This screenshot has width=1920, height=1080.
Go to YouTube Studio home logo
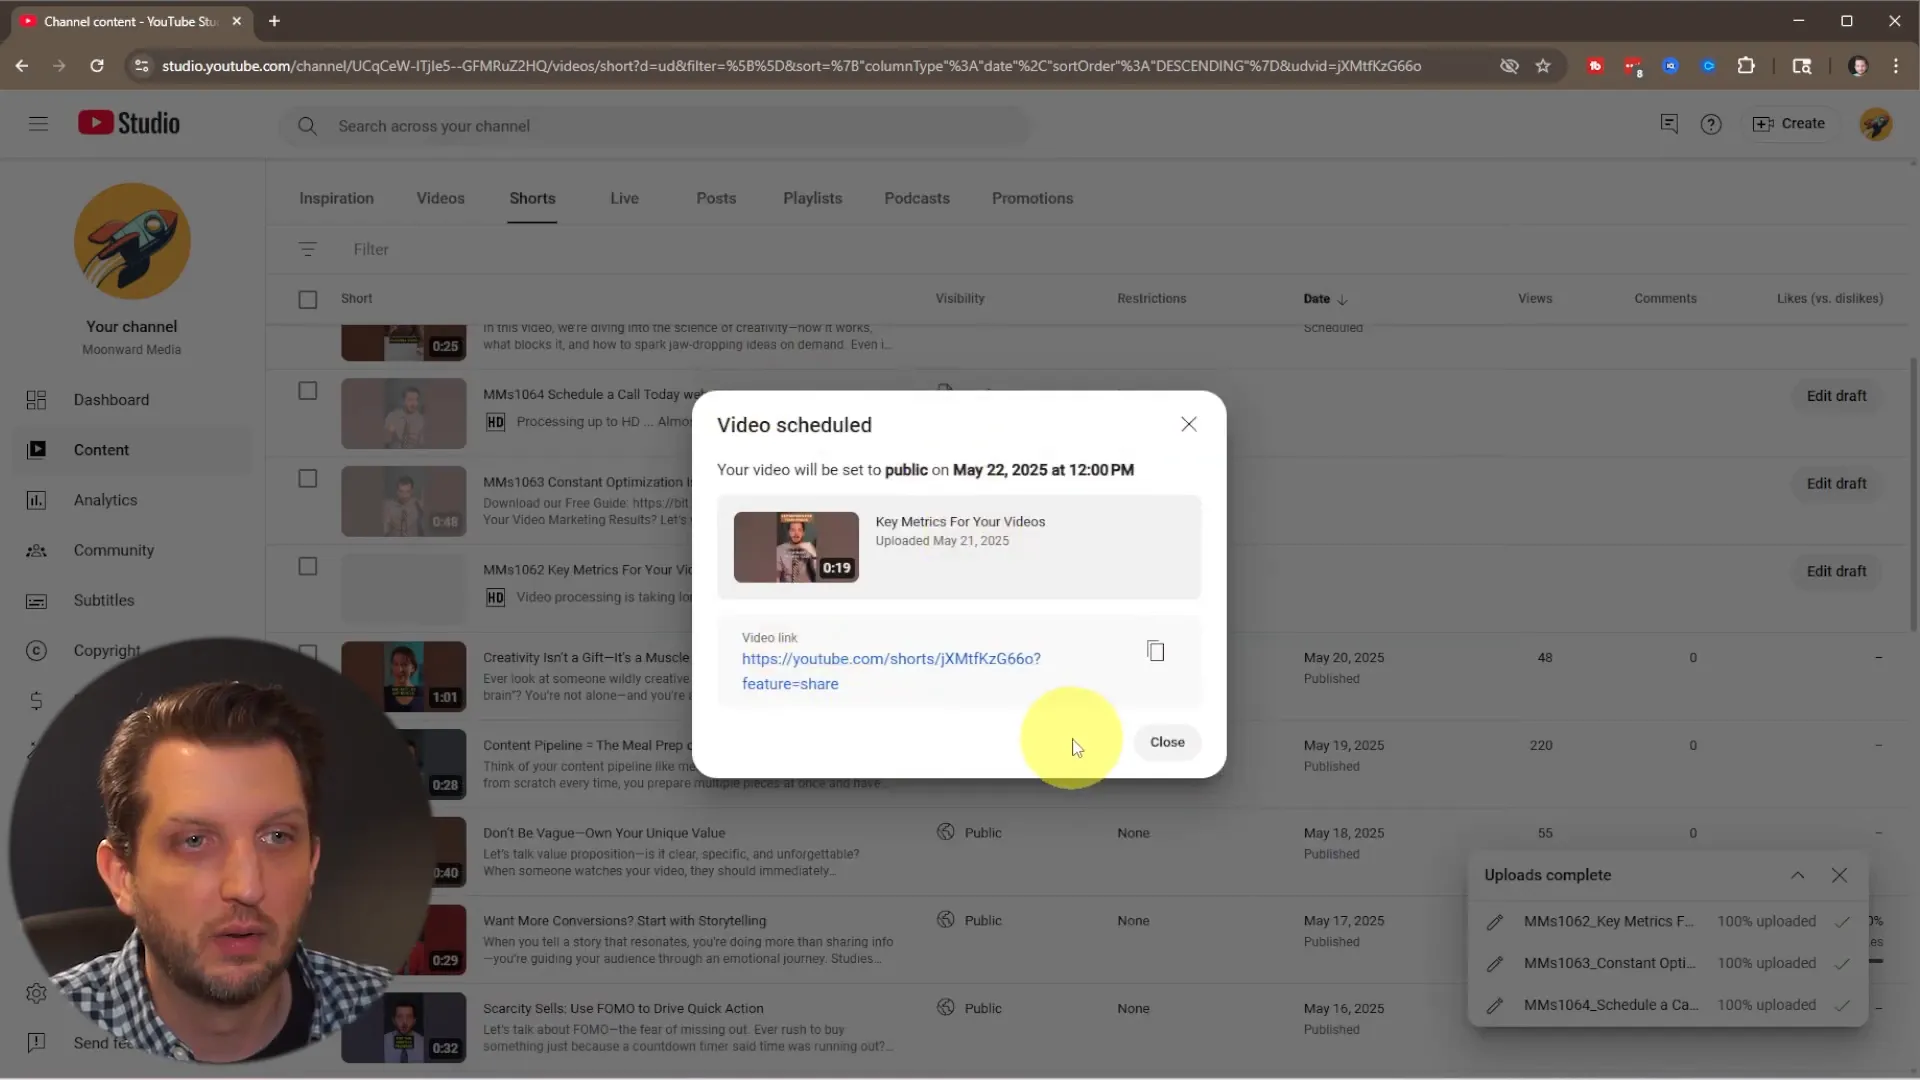click(x=129, y=123)
